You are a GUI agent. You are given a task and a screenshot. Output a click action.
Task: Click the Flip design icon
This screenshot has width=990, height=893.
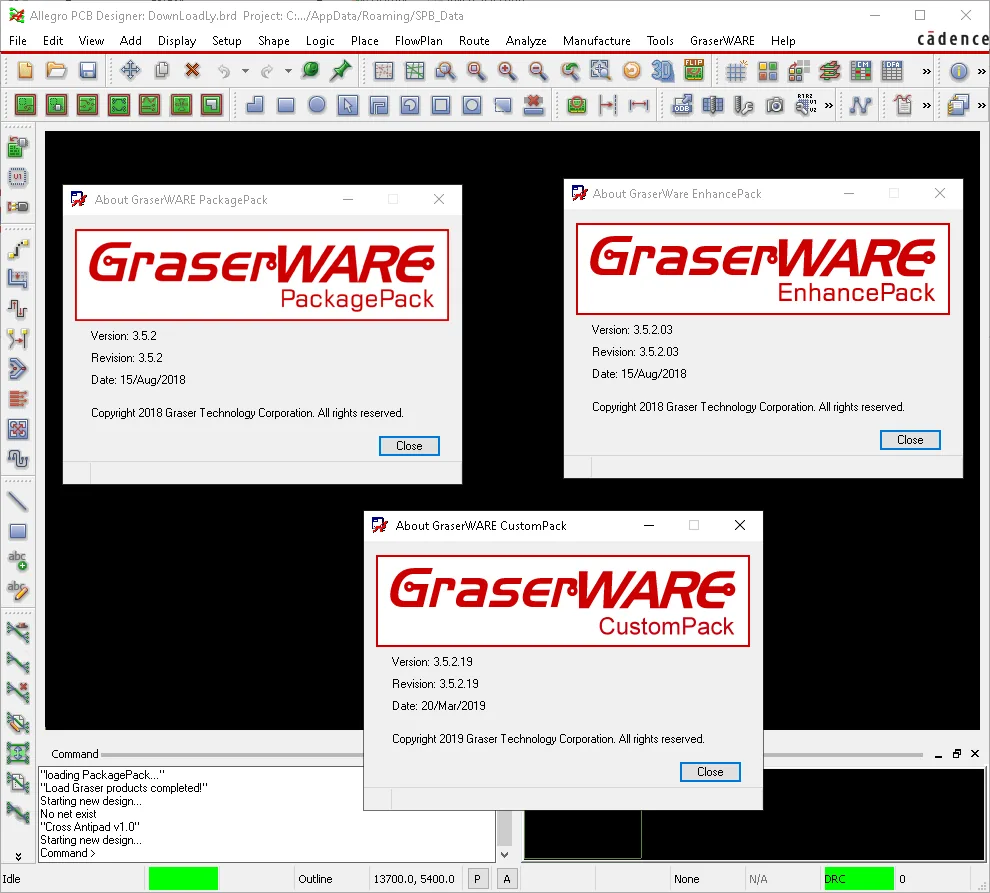coord(693,71)
